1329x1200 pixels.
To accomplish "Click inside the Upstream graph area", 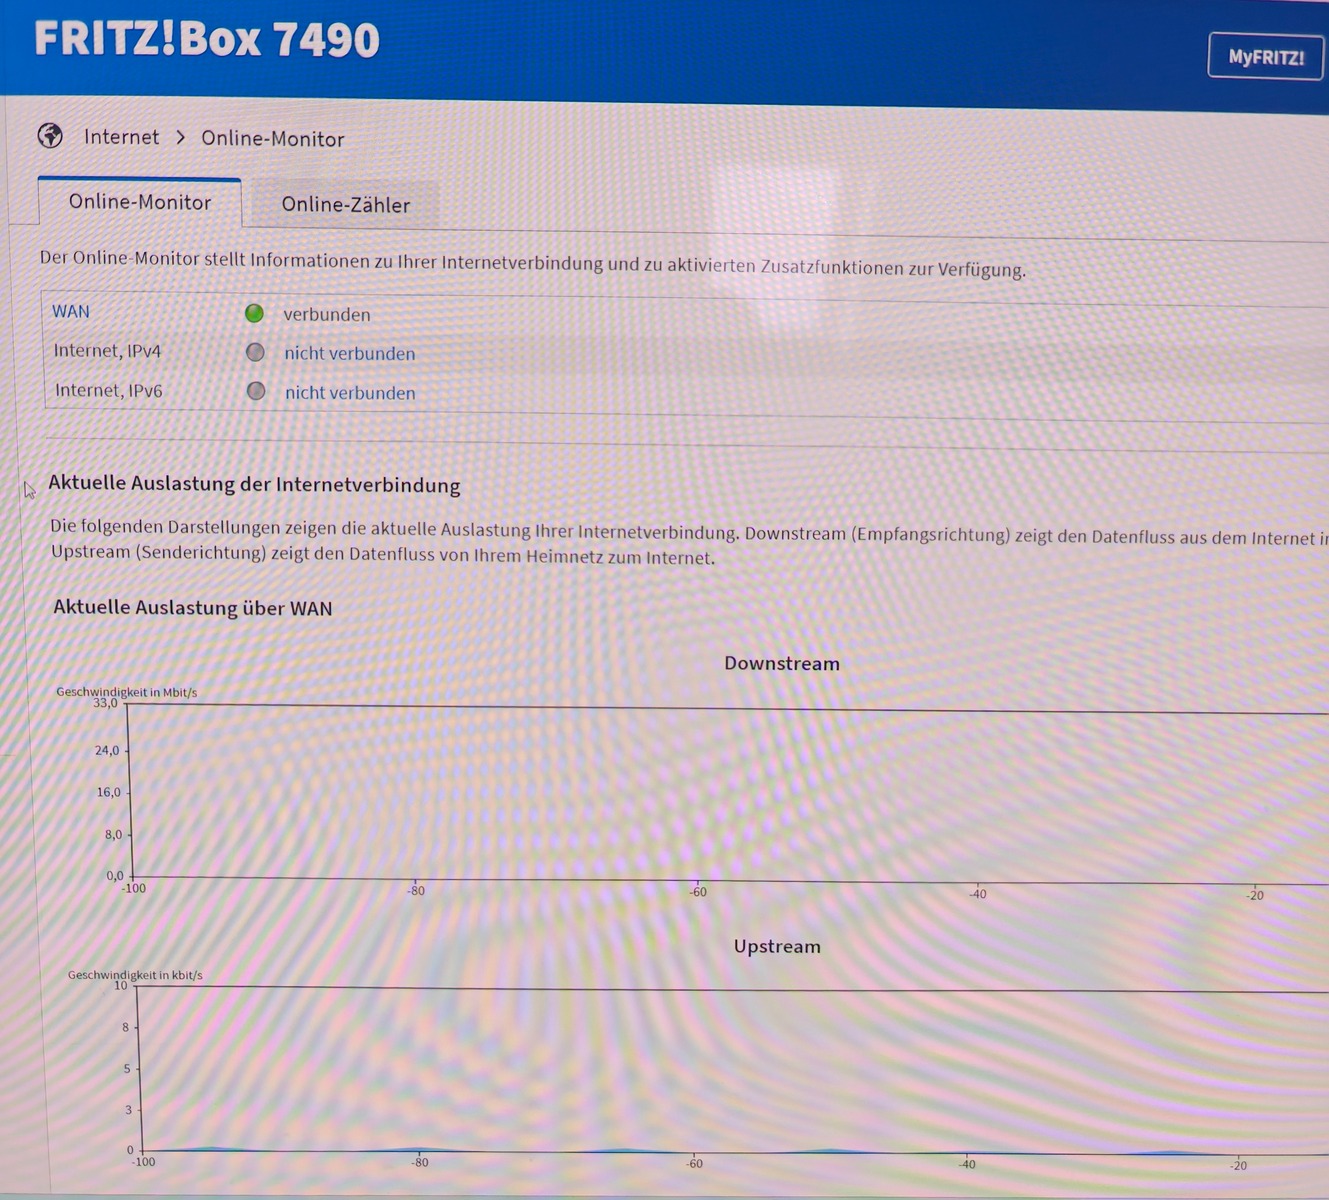I will click(735, 1070).
